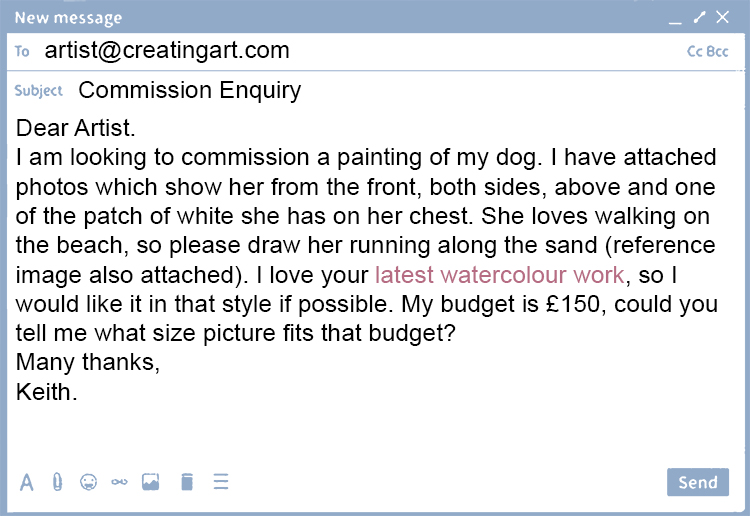Click the paperclip attach file icon
This screenshot has width=750, height=516.
coord(57,482)
